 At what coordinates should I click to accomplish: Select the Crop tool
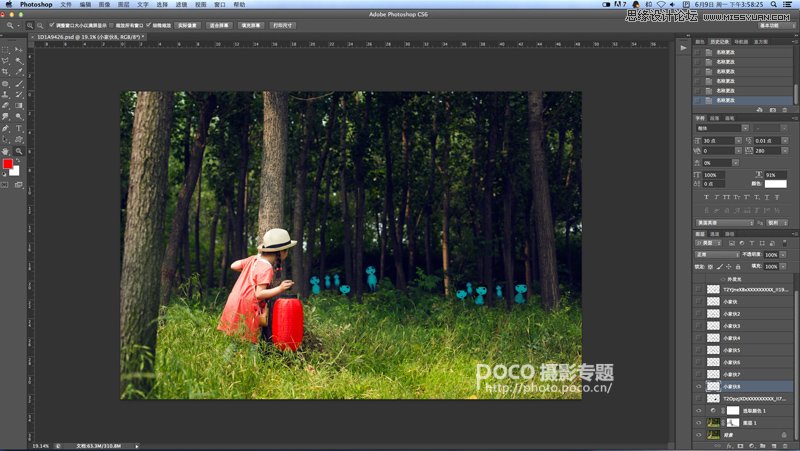[6, 71]
